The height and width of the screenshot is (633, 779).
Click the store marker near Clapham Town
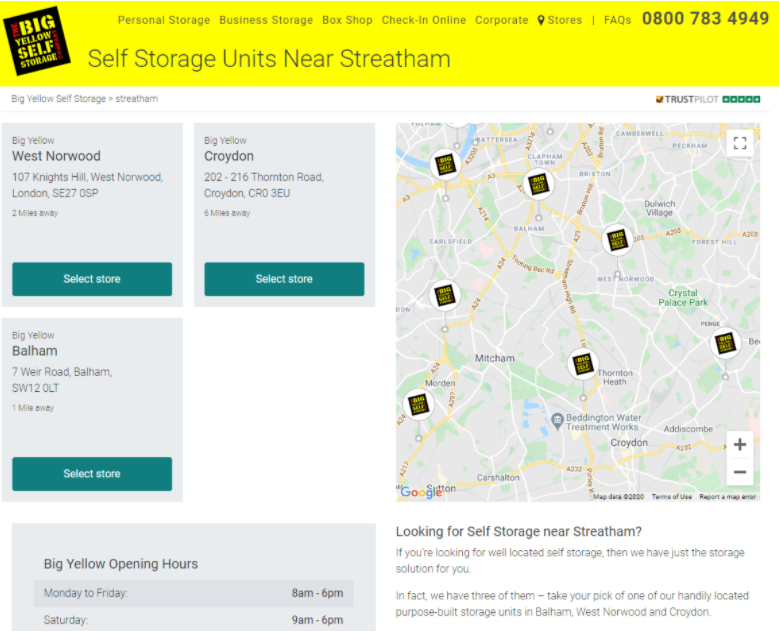point(539,184)
